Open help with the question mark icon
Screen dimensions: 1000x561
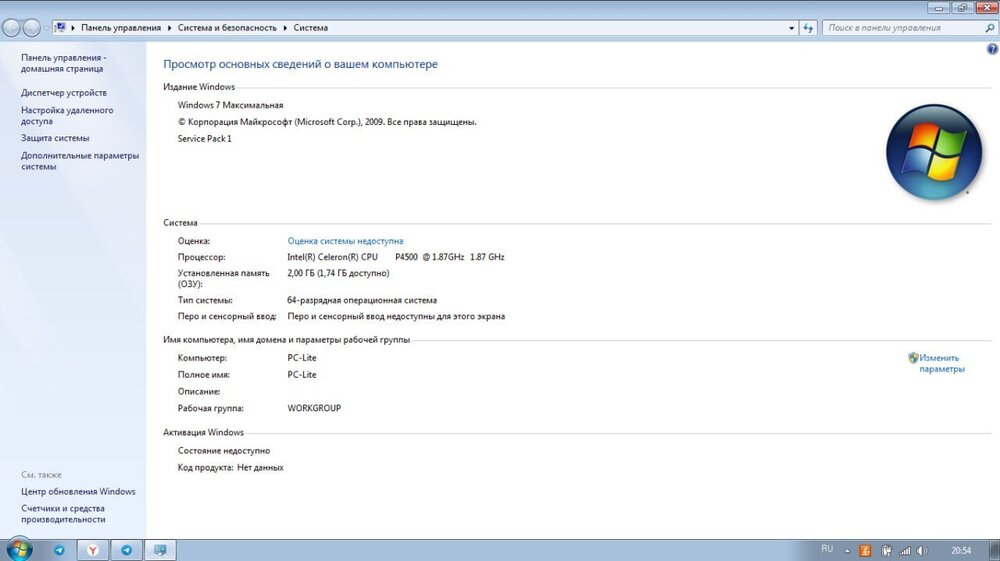pos(992,49)
